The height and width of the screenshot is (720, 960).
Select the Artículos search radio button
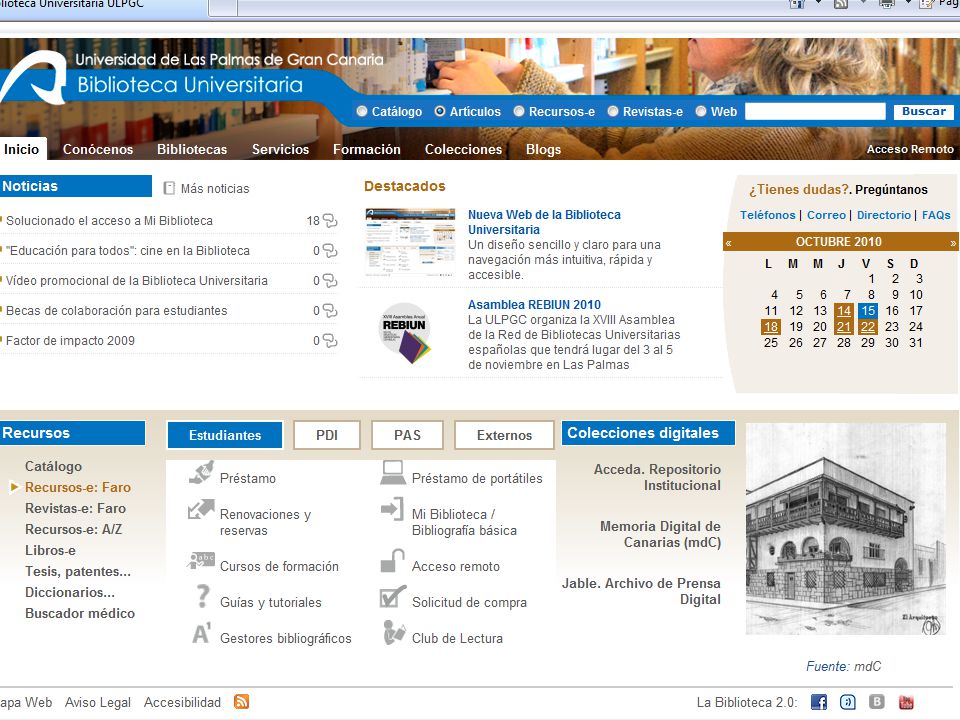(x=440, y=111)
